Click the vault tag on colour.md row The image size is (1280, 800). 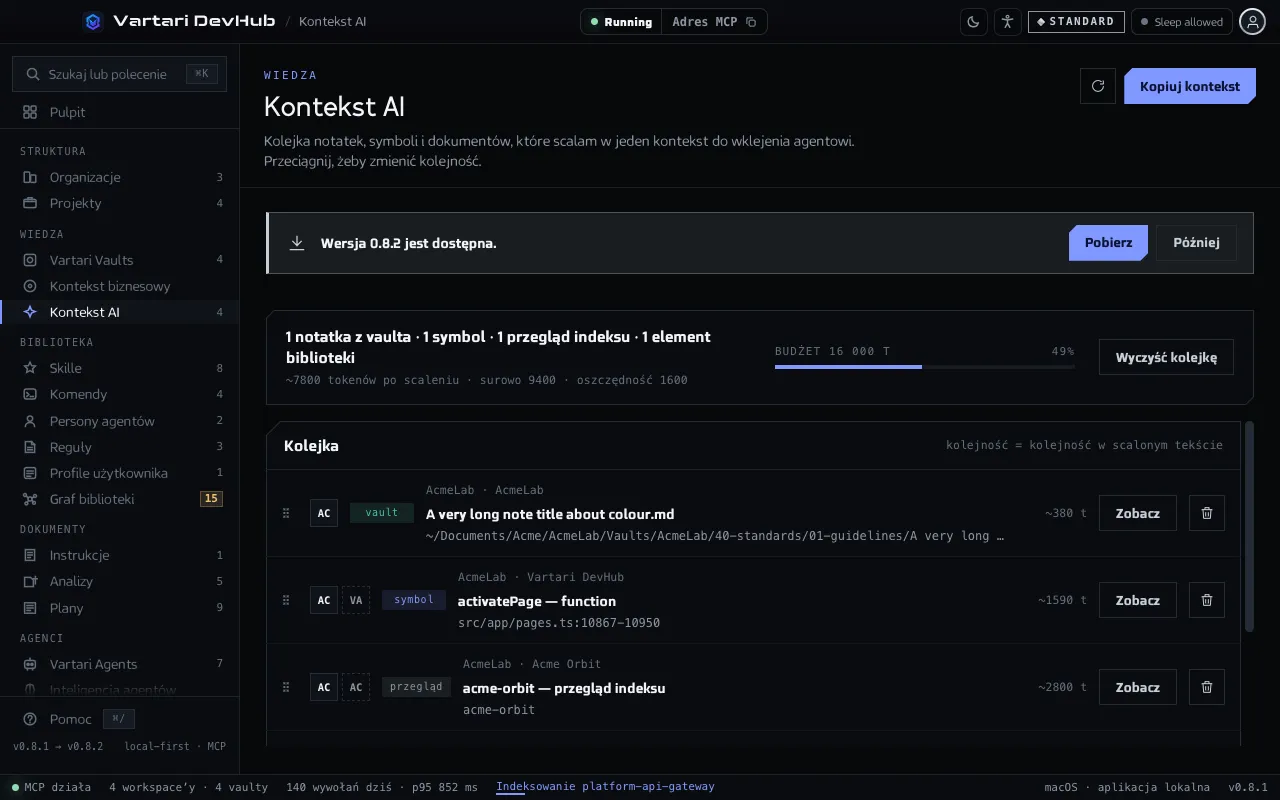click(382, 513)
